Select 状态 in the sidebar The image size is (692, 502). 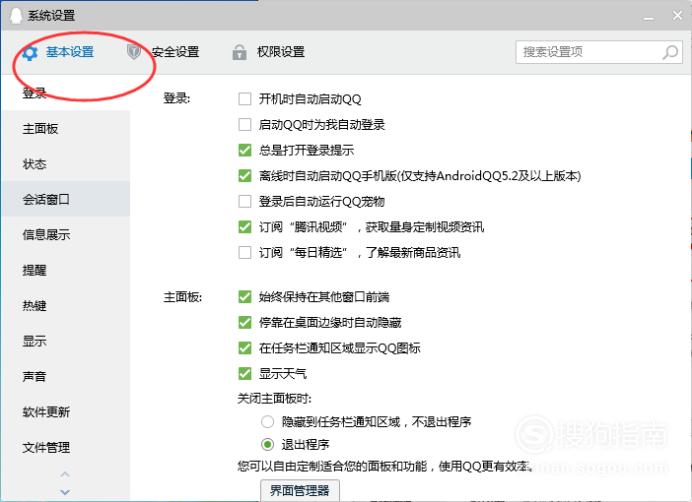(66, 164)
